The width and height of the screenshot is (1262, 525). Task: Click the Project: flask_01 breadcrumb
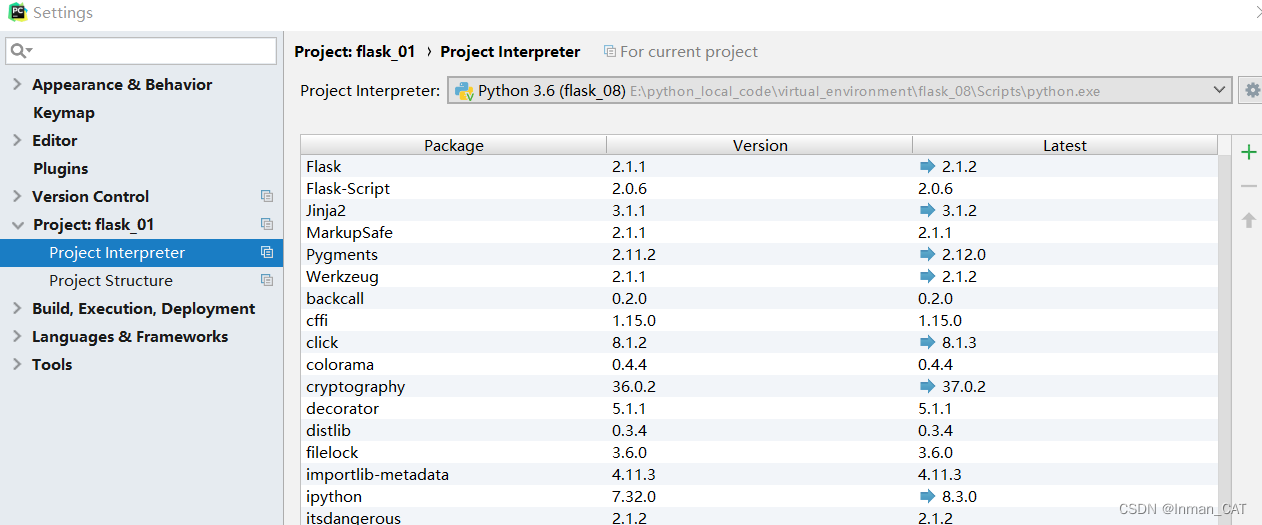coord(354,52)
